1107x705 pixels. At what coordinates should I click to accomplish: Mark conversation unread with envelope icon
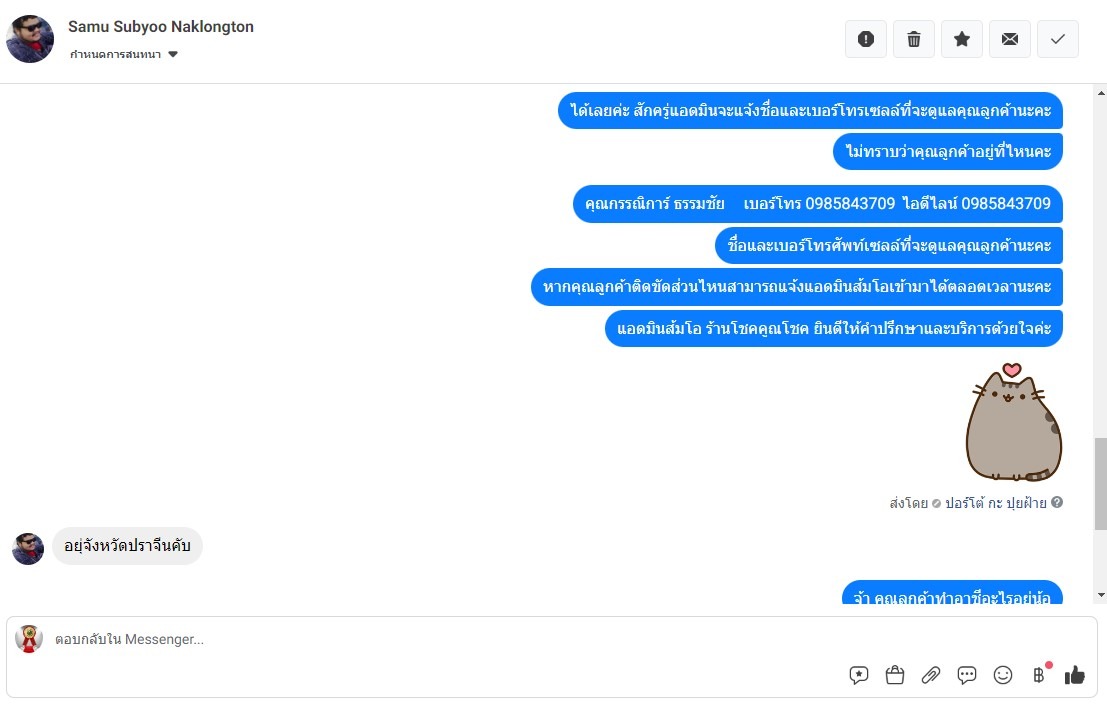[x=1010, y=40]
